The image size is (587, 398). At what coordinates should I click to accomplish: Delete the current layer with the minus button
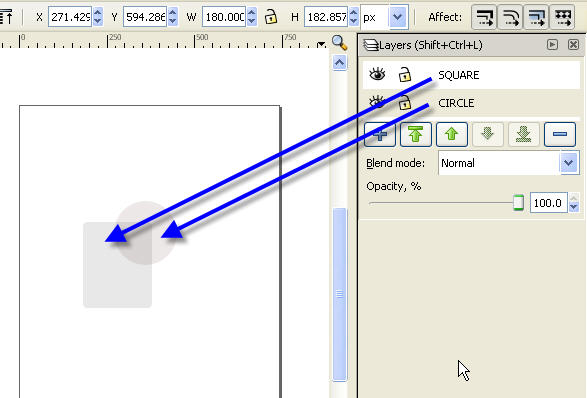(x=560, y=134)
